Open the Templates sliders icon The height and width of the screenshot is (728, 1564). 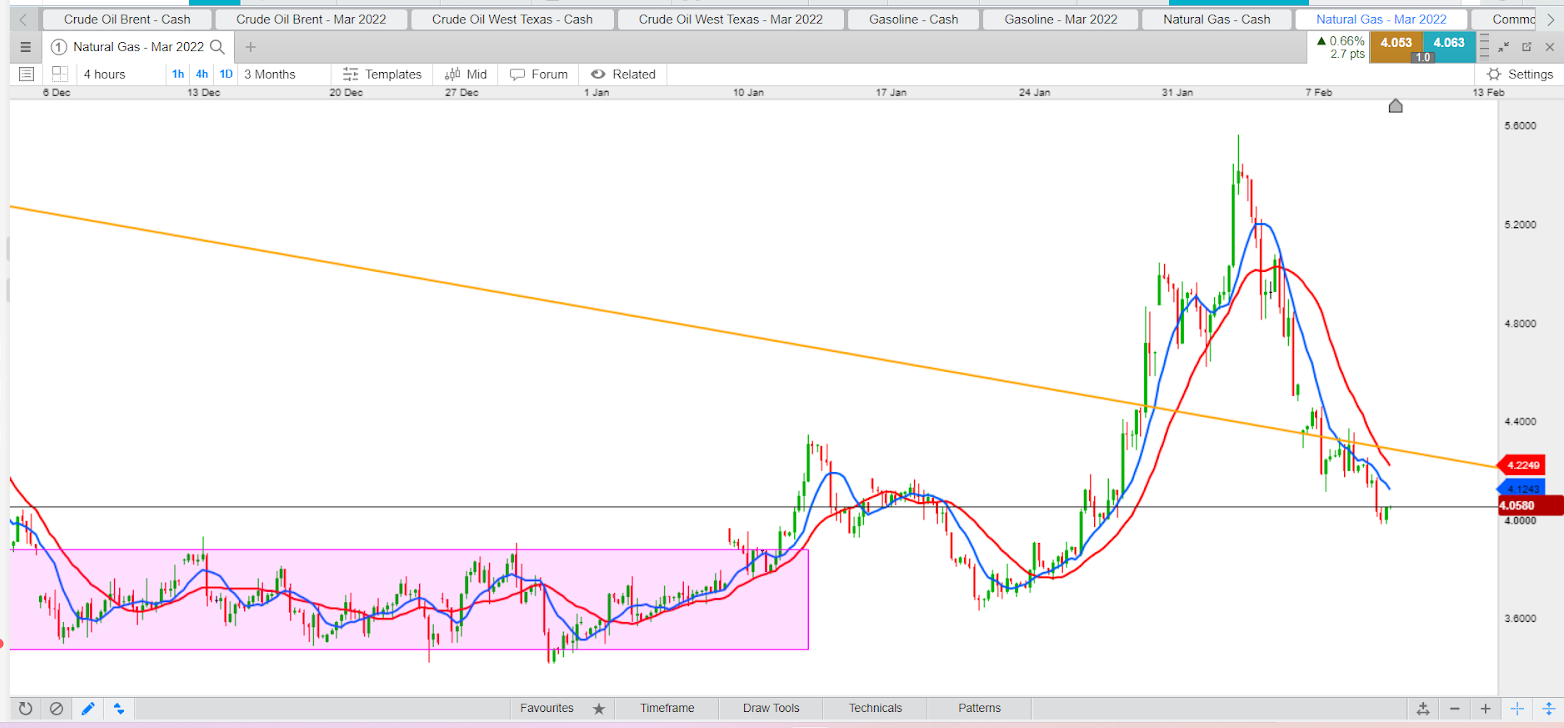pos(350,74)
